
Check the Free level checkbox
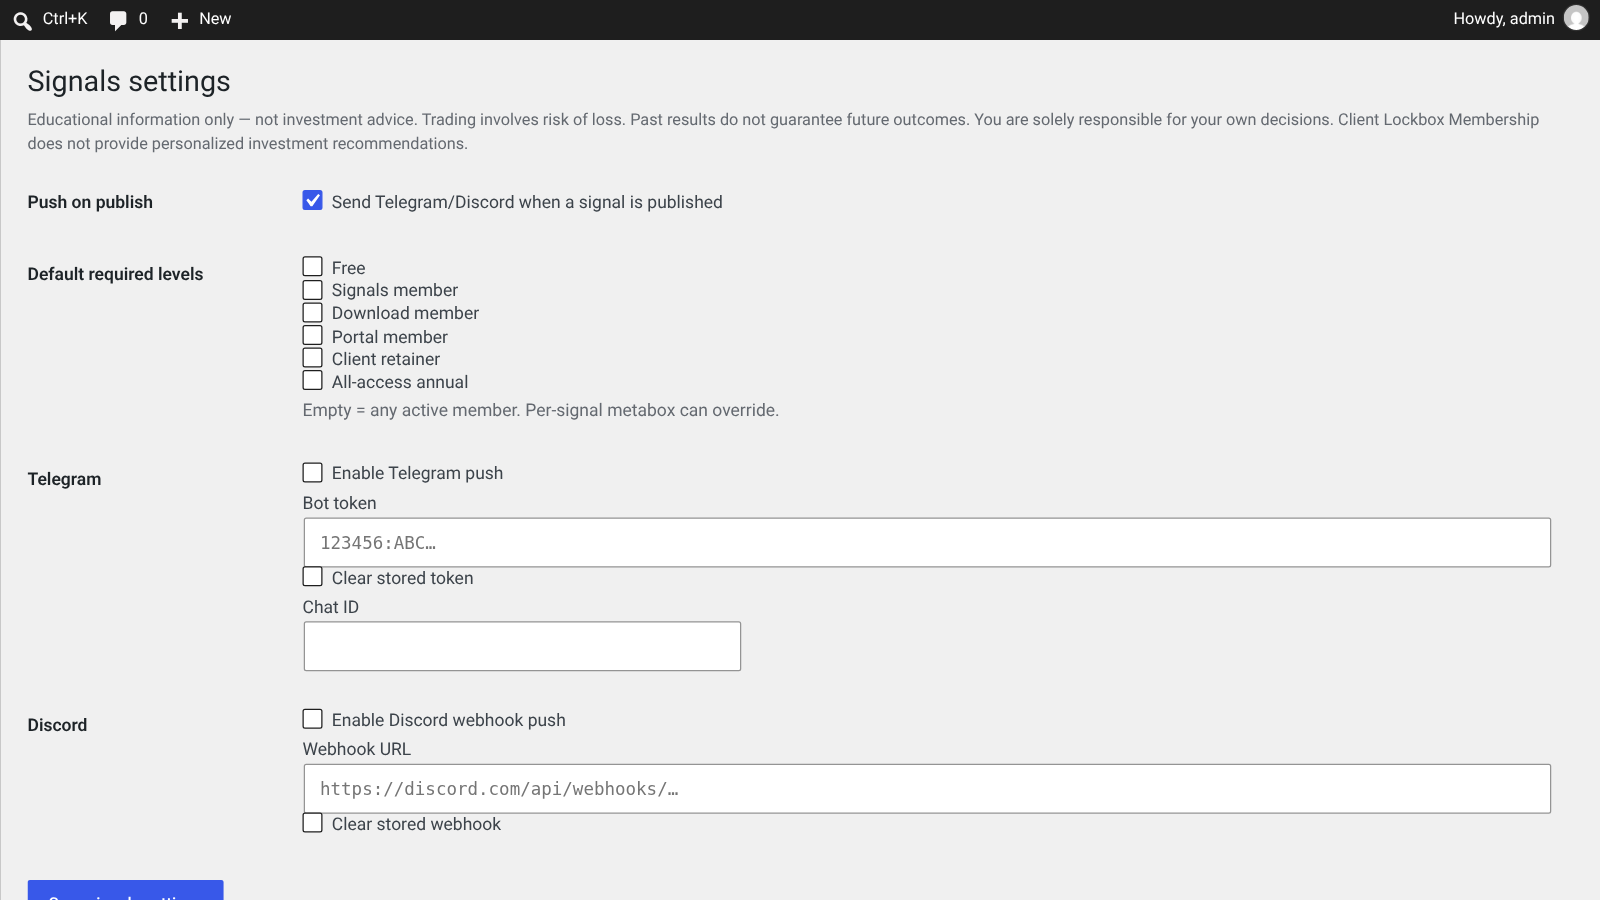point(313,266)
